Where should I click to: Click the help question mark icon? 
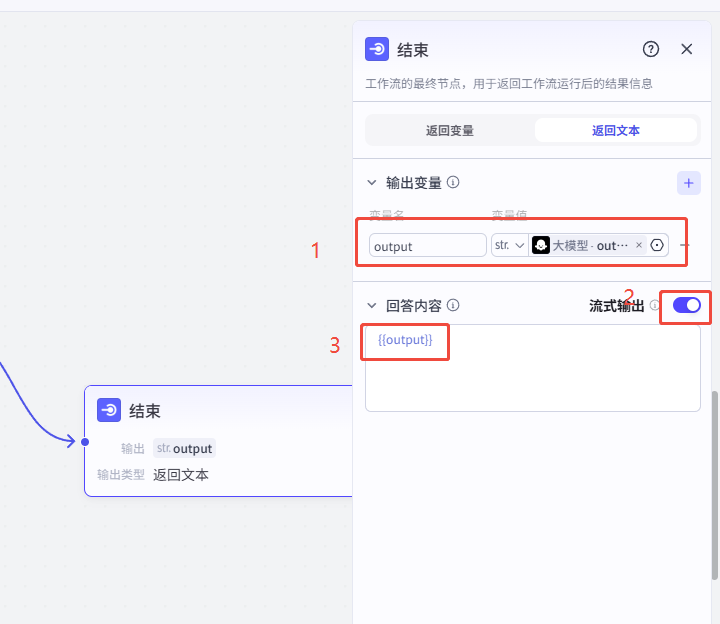click(x=651, y=49)
